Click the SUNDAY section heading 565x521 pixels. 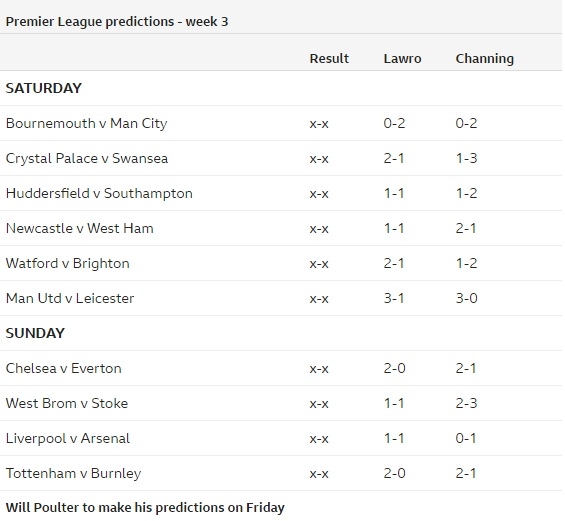coord(35,333)
